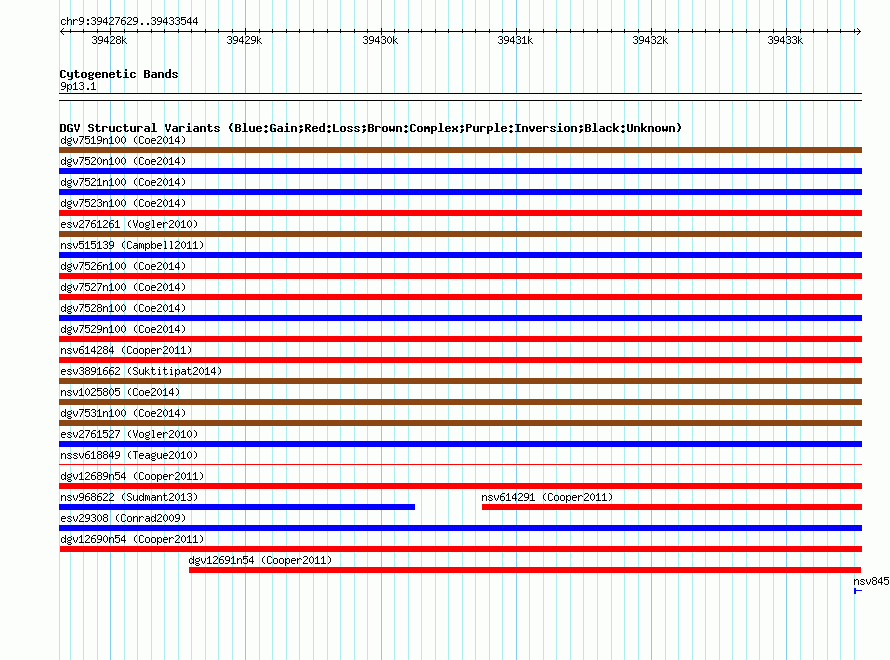Screen dimensions: 890x660
Task: Click the dgv7521n100 (Coe2014) label
Action: click(123, 182)
